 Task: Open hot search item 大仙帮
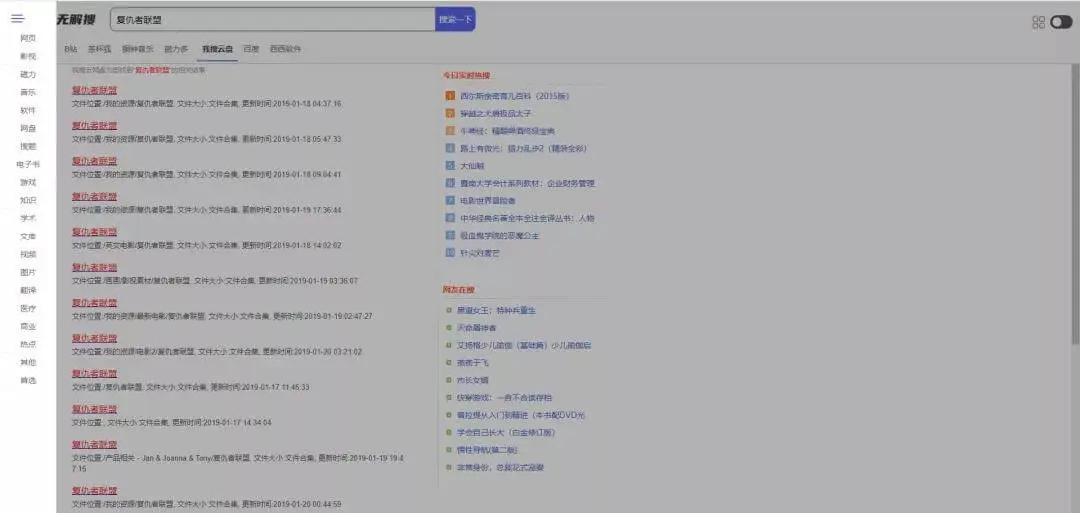pos(472,166)
